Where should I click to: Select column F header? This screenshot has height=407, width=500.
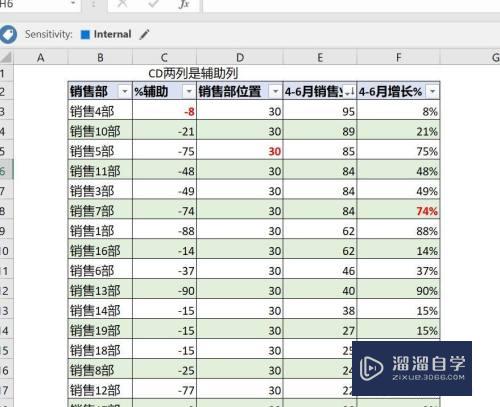pyautogui.click(x=398, y=57)
